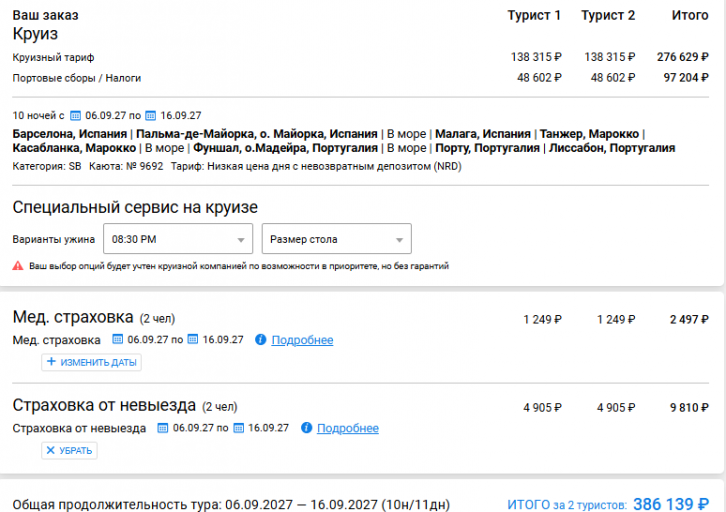Click Турист 1 Страховка от невыезда 4 905 ₽

[x=542, y=407]
